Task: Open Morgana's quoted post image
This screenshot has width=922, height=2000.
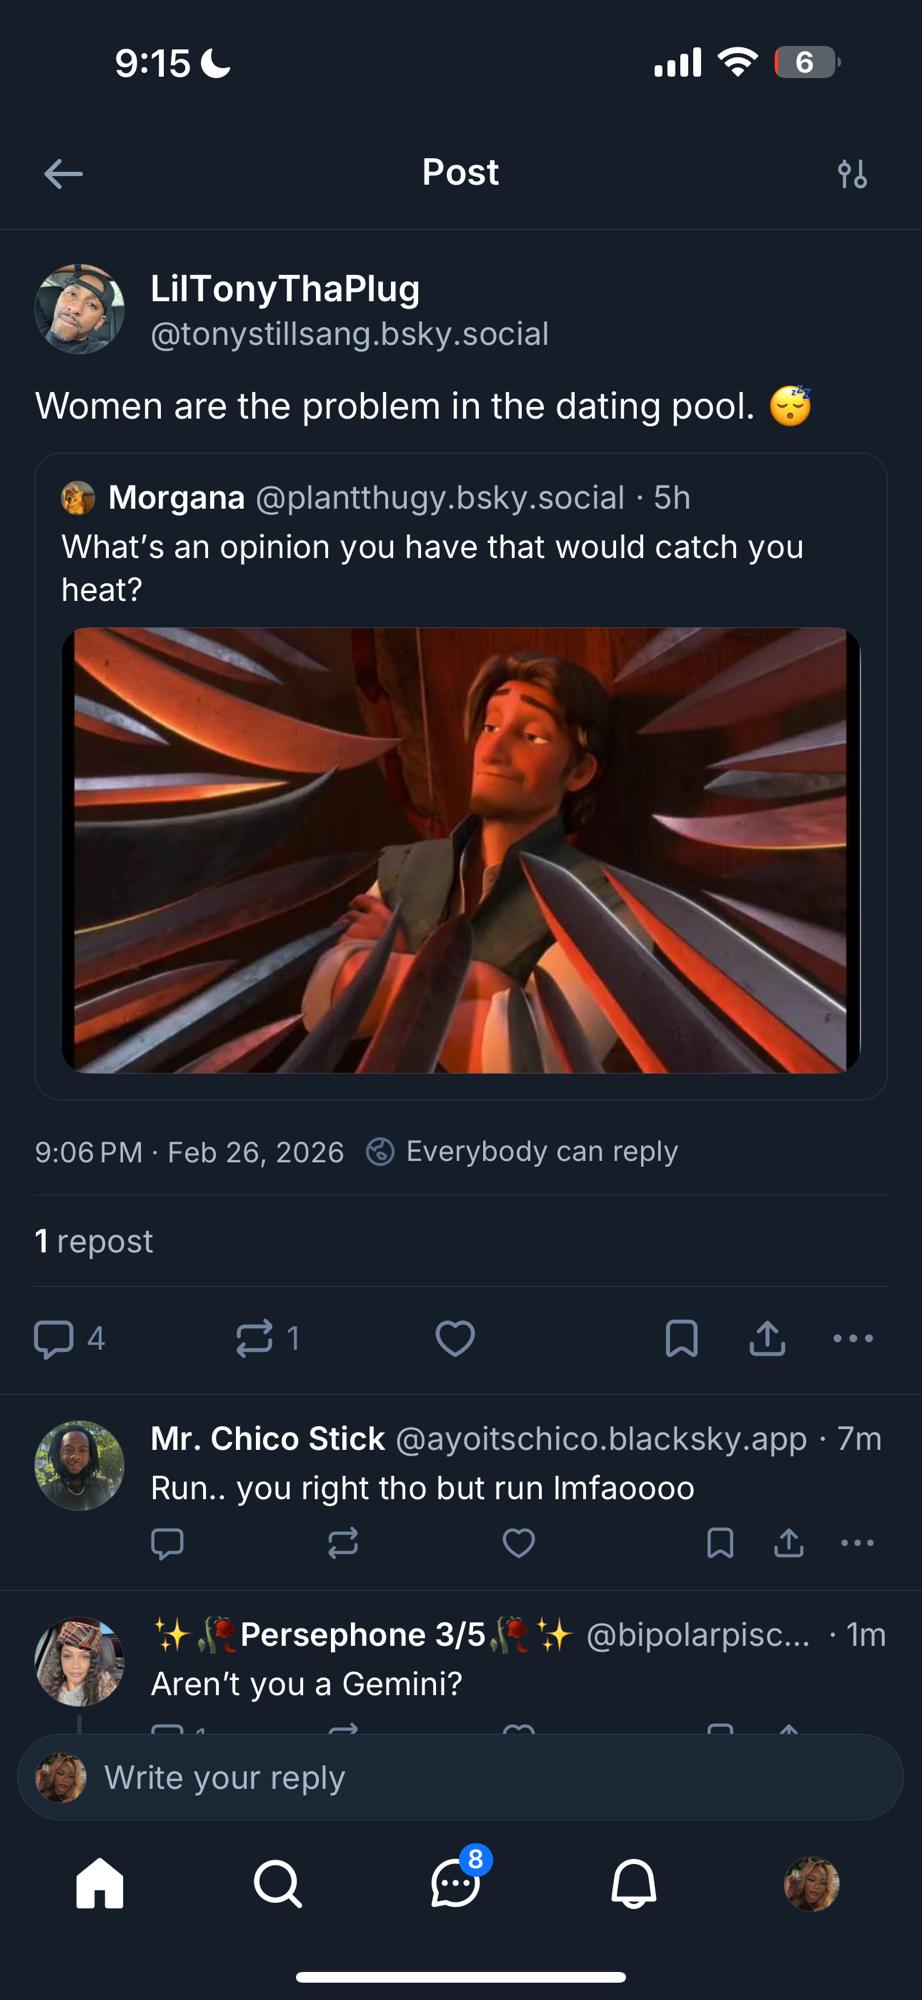Action: pyautogui.click(x=460, y=850)
